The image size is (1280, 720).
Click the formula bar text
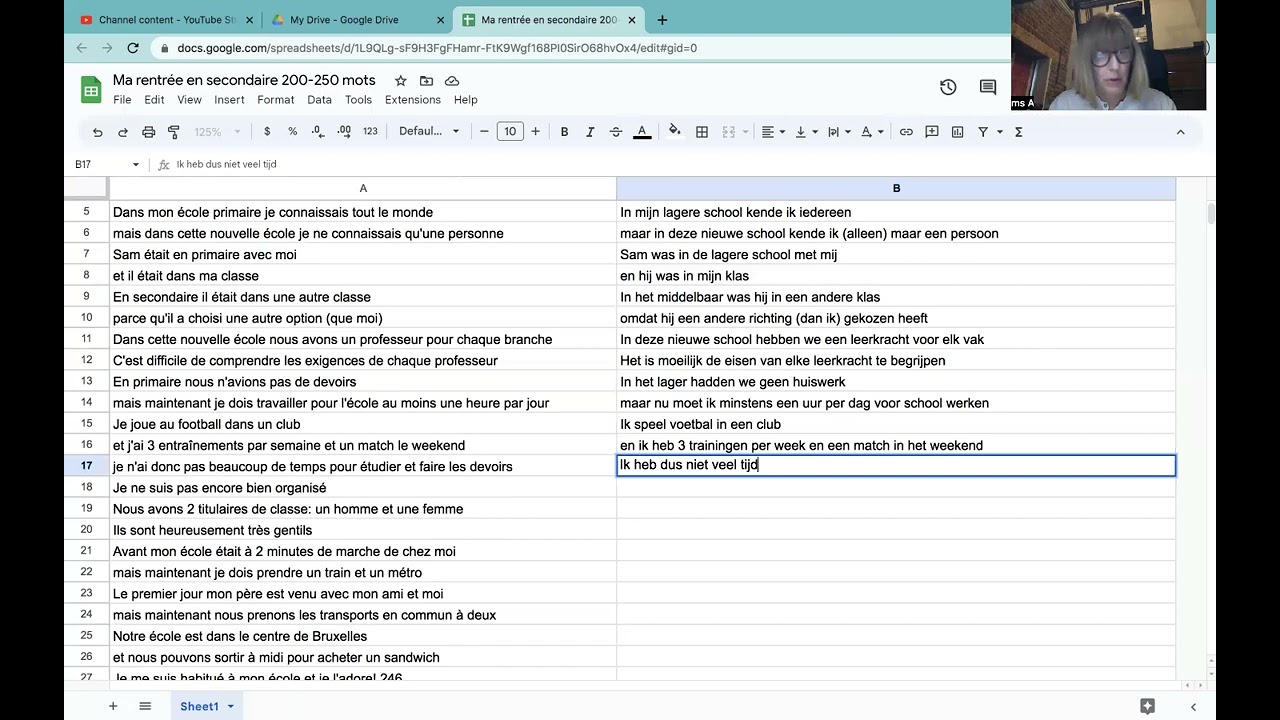click(x=226, y=164)
